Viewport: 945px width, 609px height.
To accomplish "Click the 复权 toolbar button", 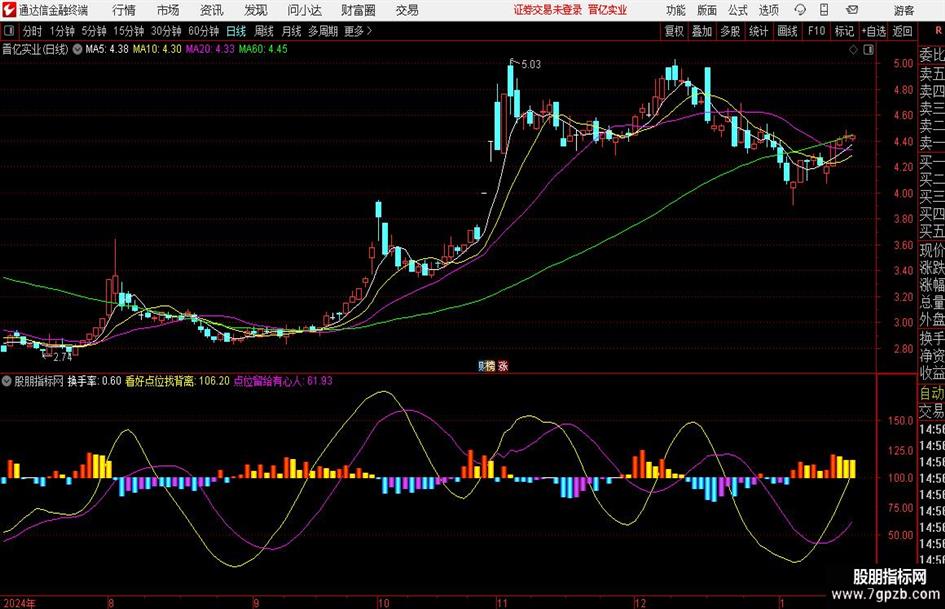I will [674, 31].
